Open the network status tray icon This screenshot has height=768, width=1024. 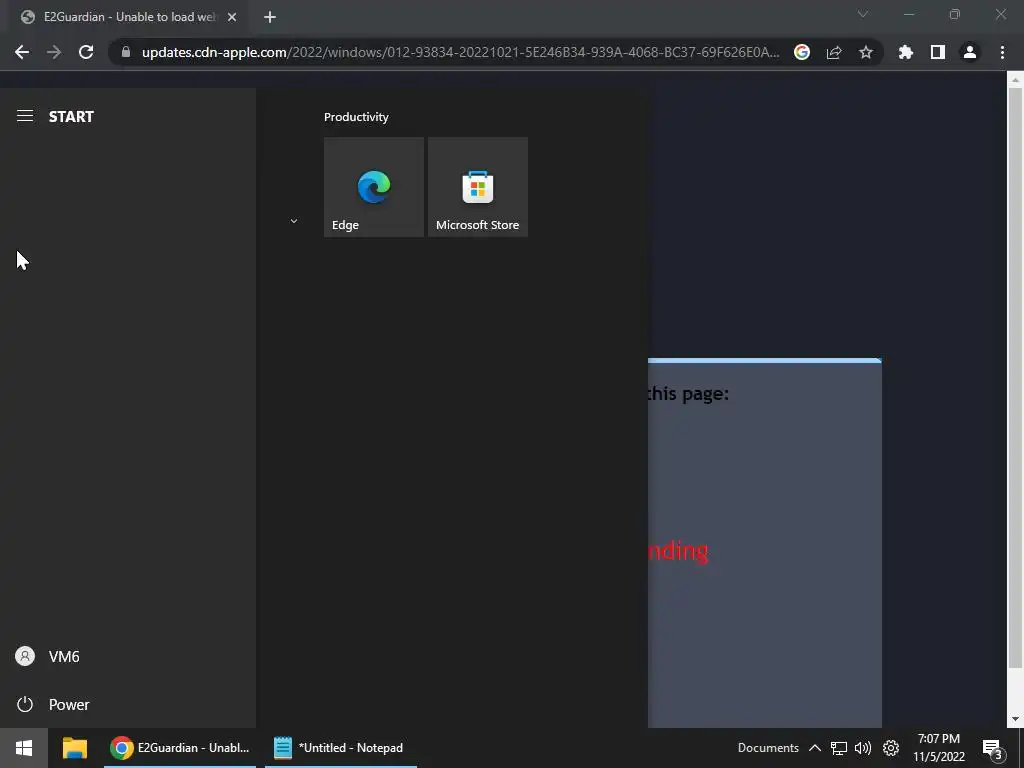[839, 748]
